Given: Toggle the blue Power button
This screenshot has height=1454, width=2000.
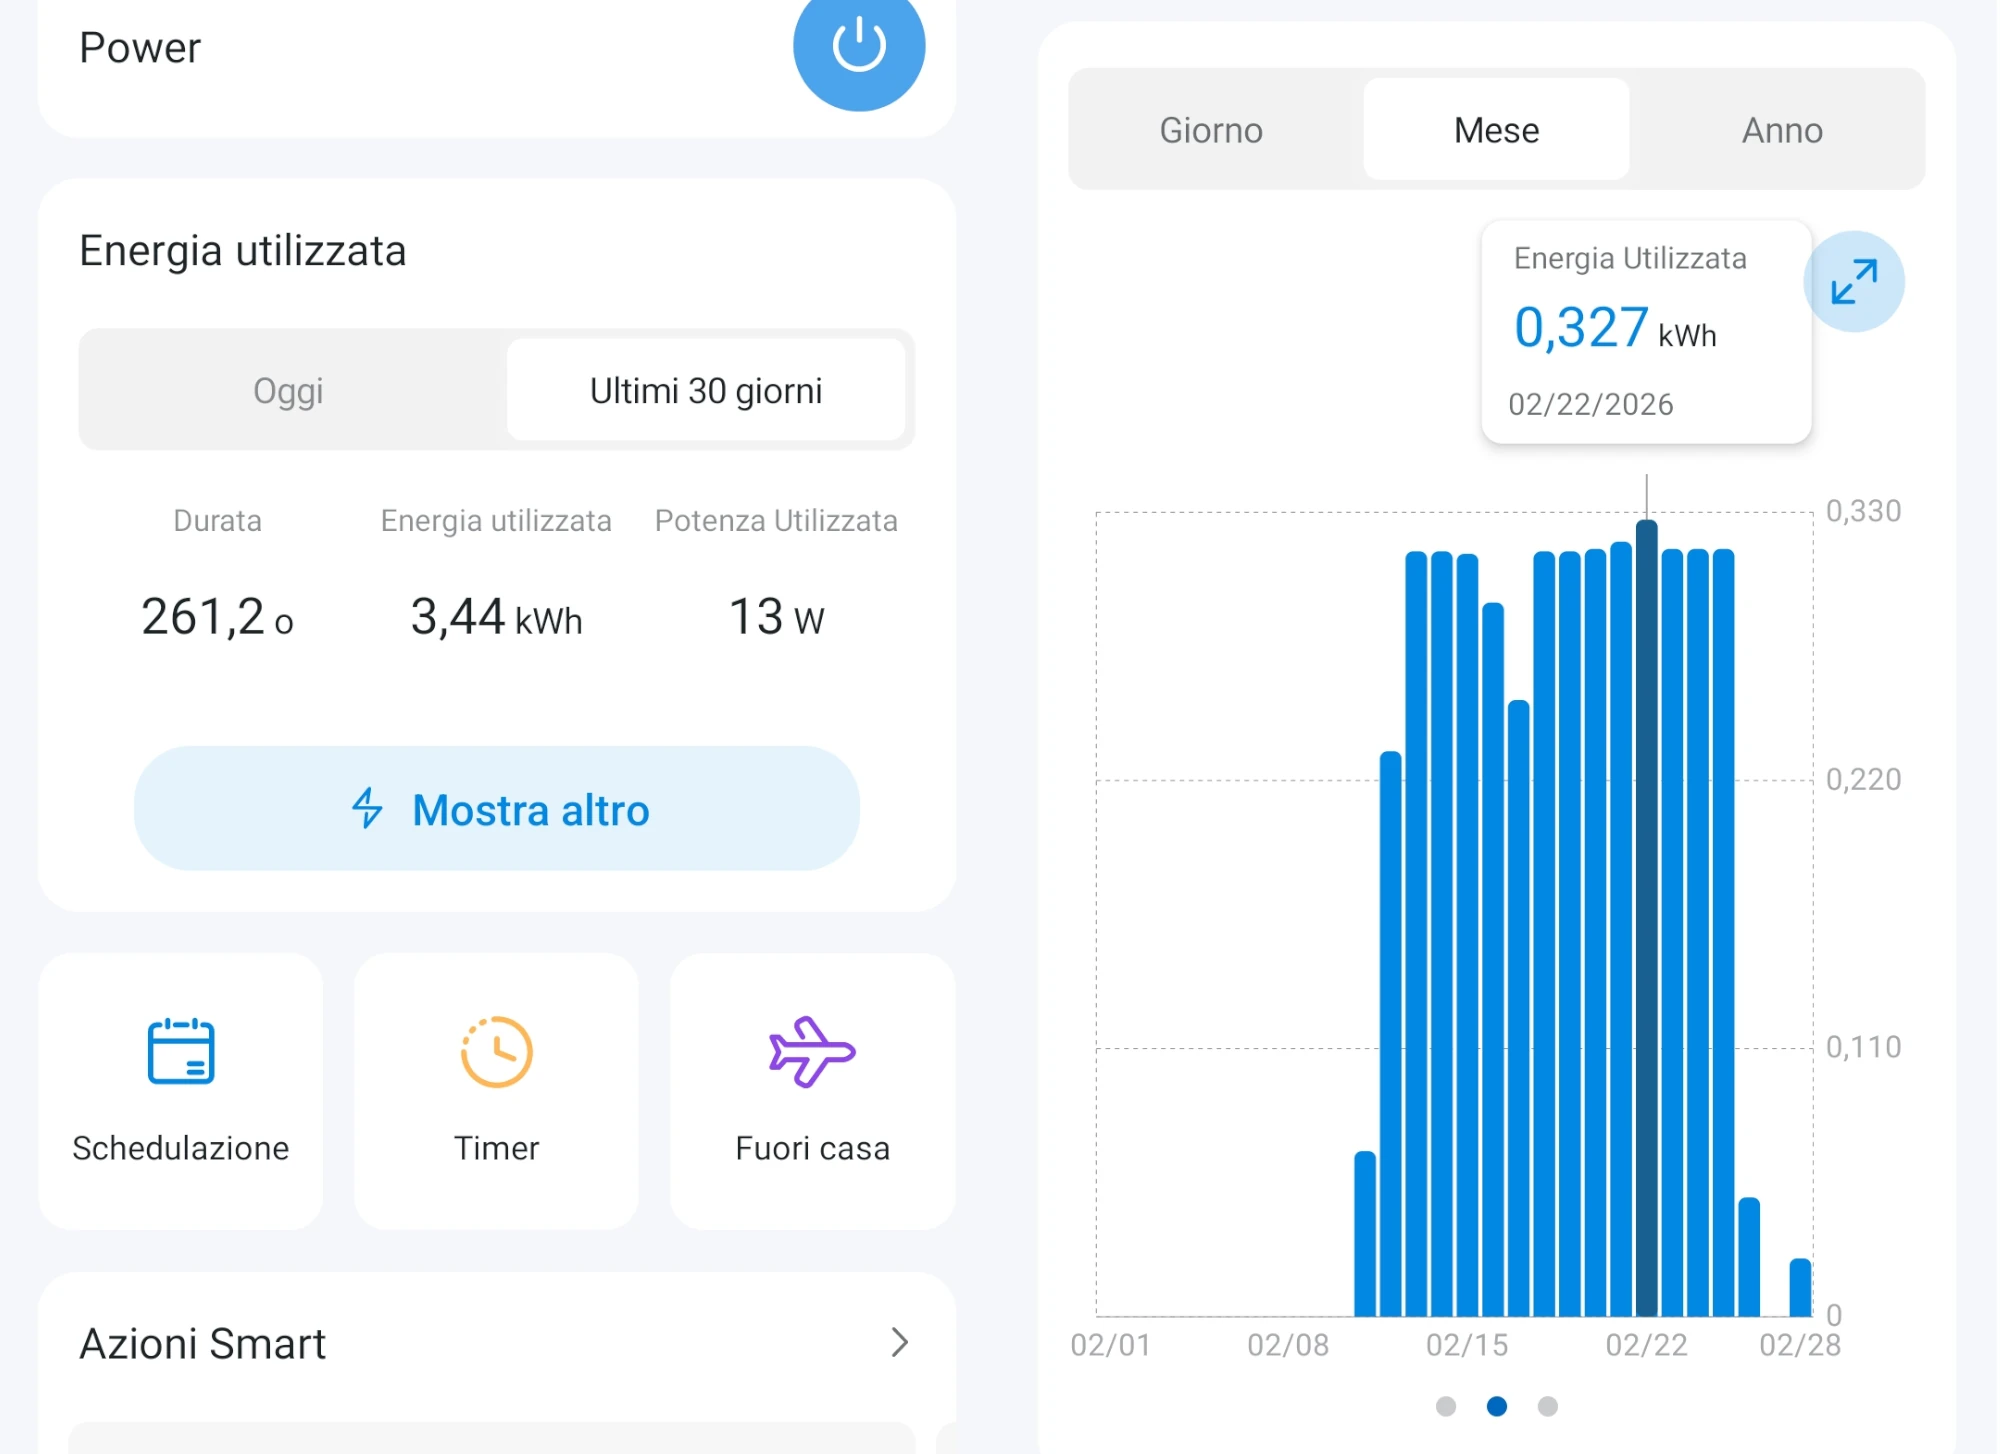Looking at the screenshot, I should [858, 46].
